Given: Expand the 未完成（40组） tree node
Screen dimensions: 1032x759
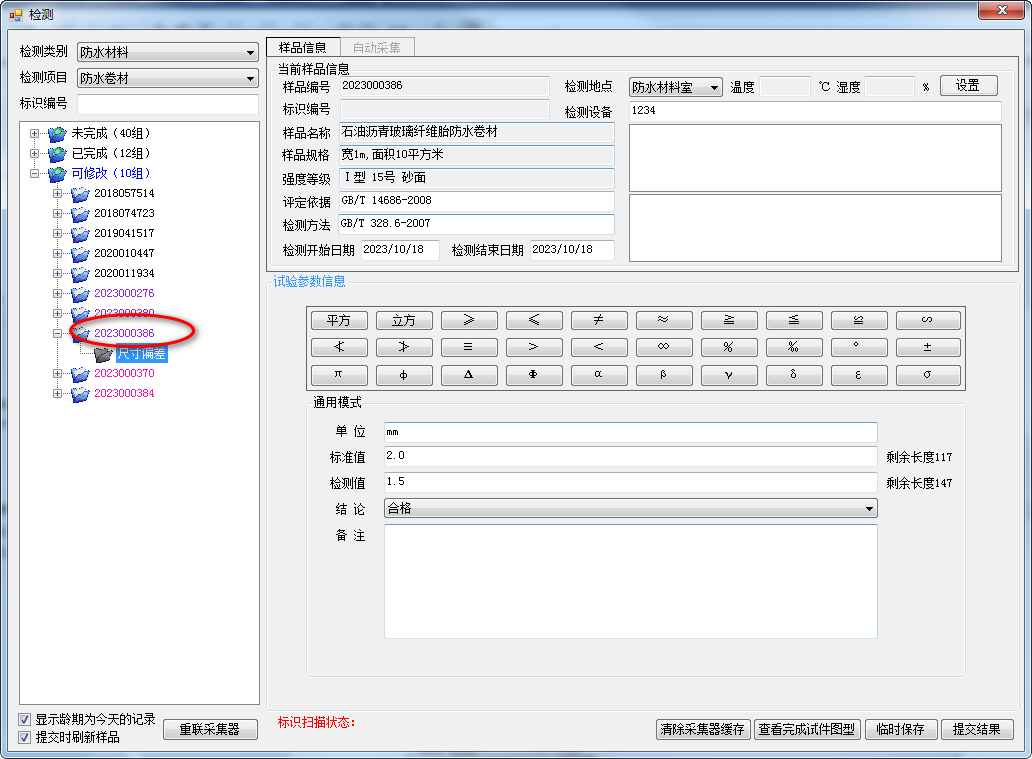Looking at the screenshot, I should (x=35, y=133).
